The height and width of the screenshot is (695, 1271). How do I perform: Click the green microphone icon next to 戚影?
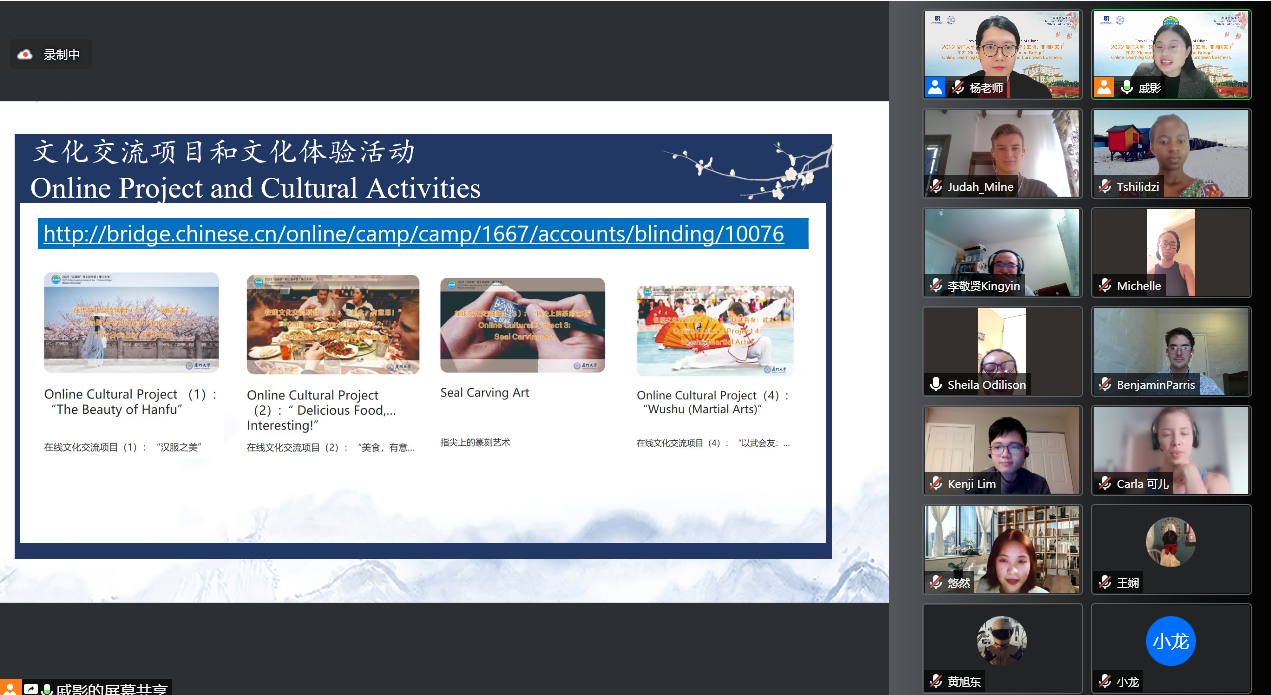click(1127, 88)
